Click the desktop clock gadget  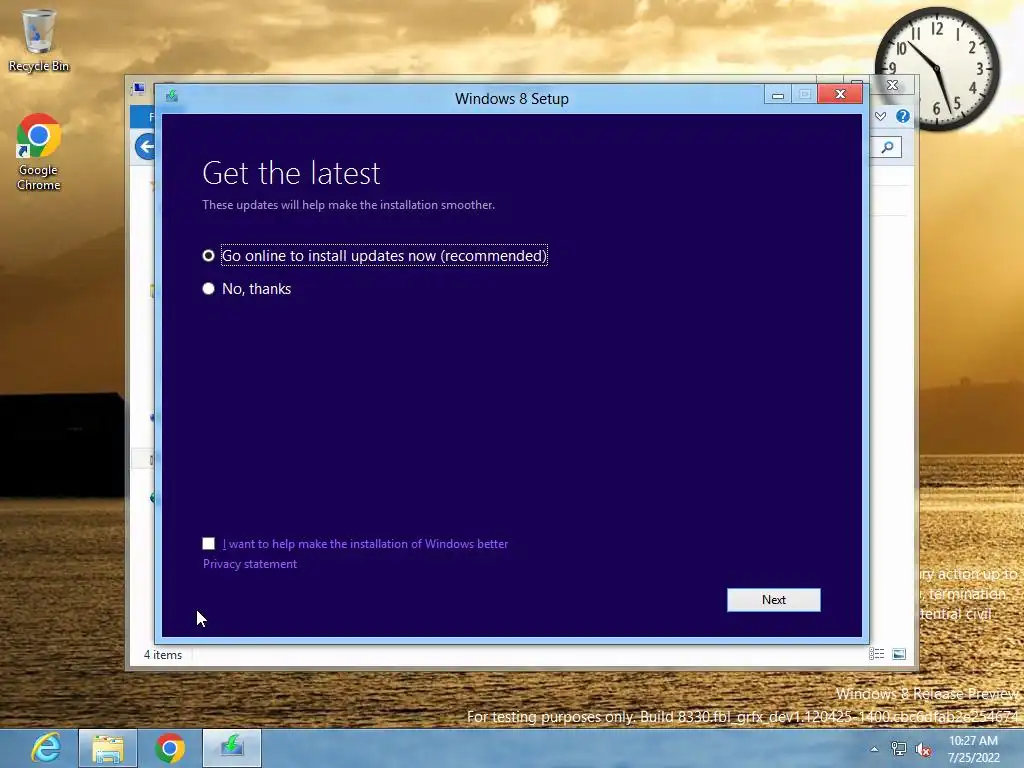(x=937, y=69)
